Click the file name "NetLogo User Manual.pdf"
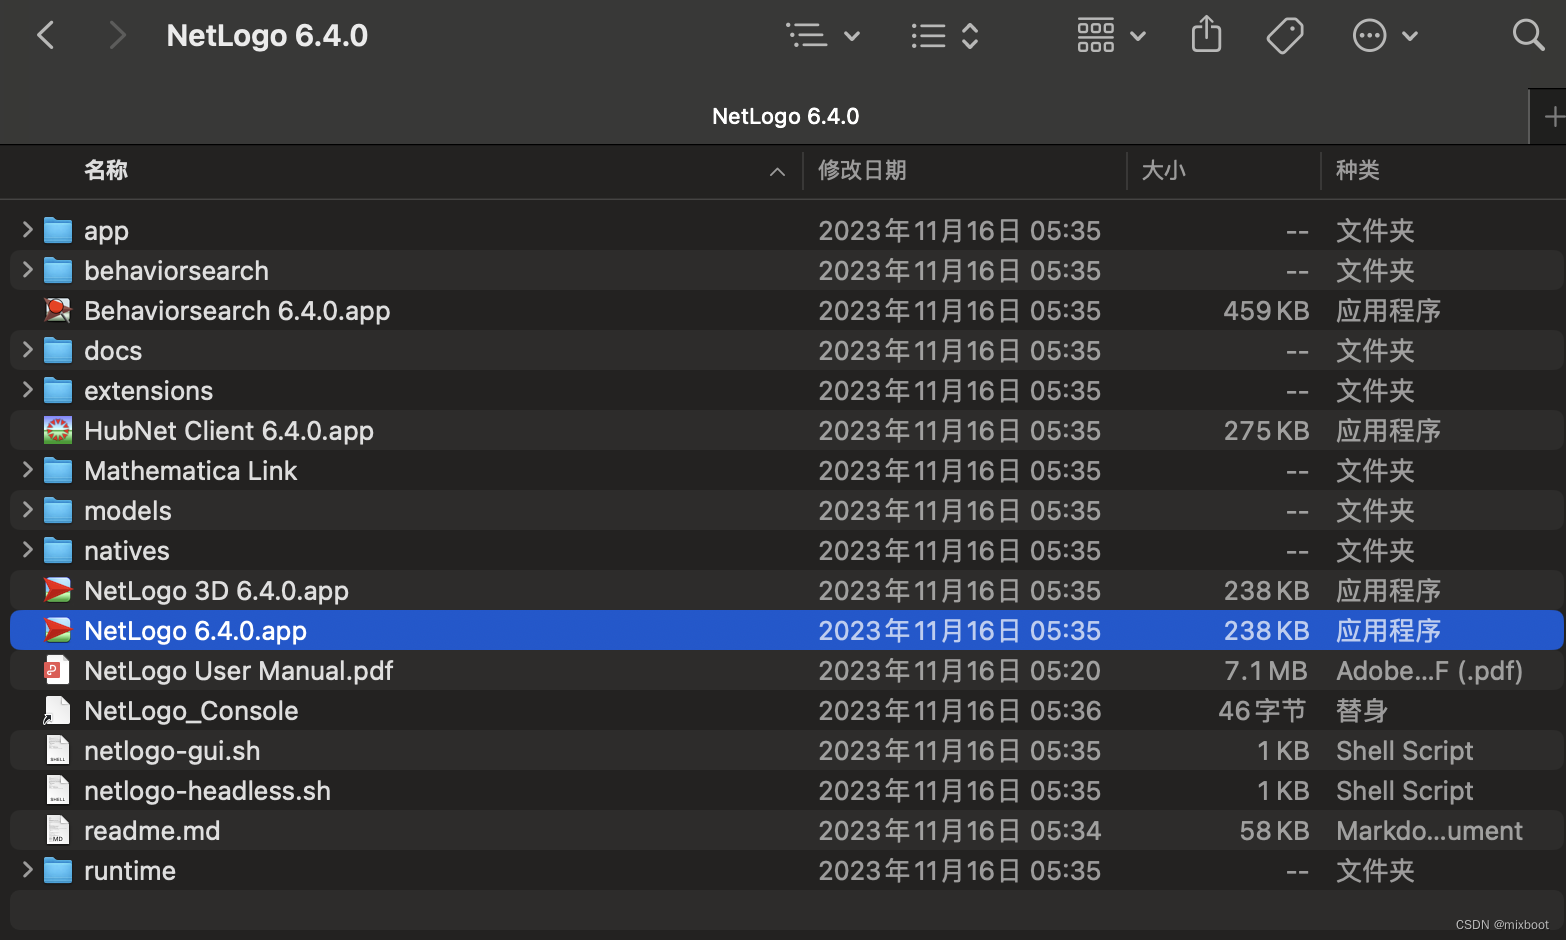Screen dimensions: 1566x940 tap(238, 670)
